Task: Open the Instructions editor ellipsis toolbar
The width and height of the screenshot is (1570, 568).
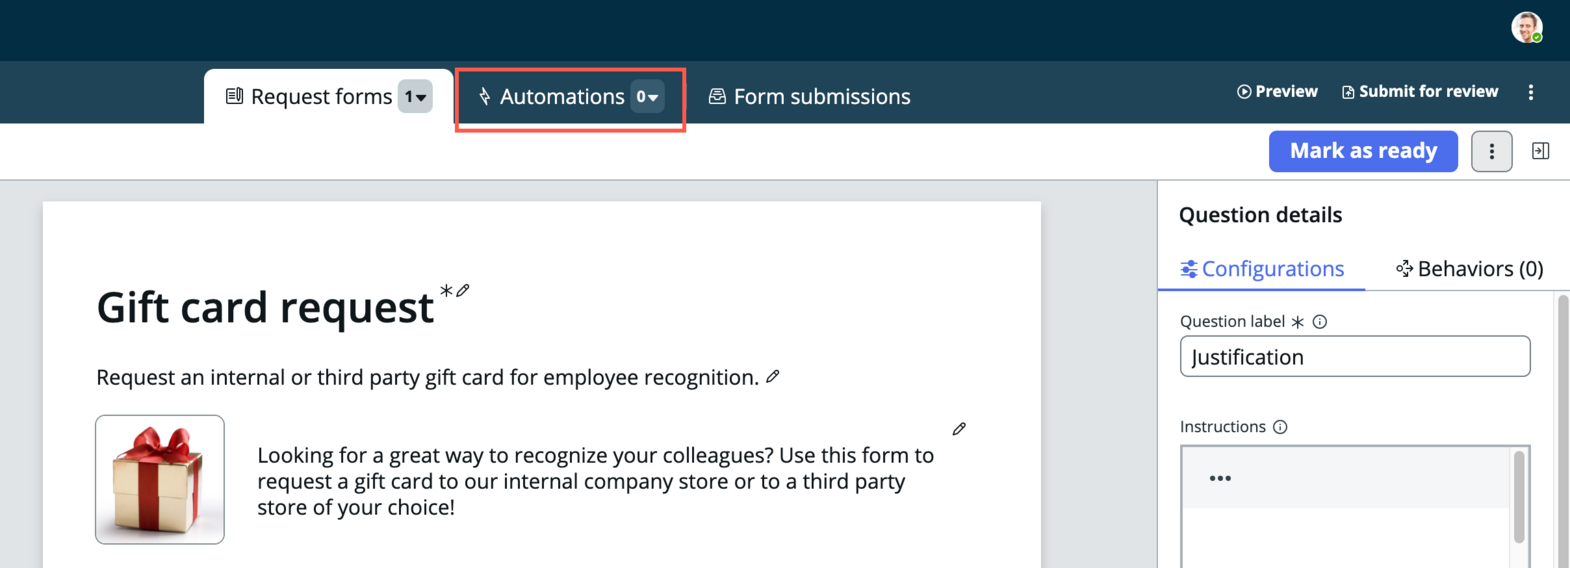Action: 1220,478
